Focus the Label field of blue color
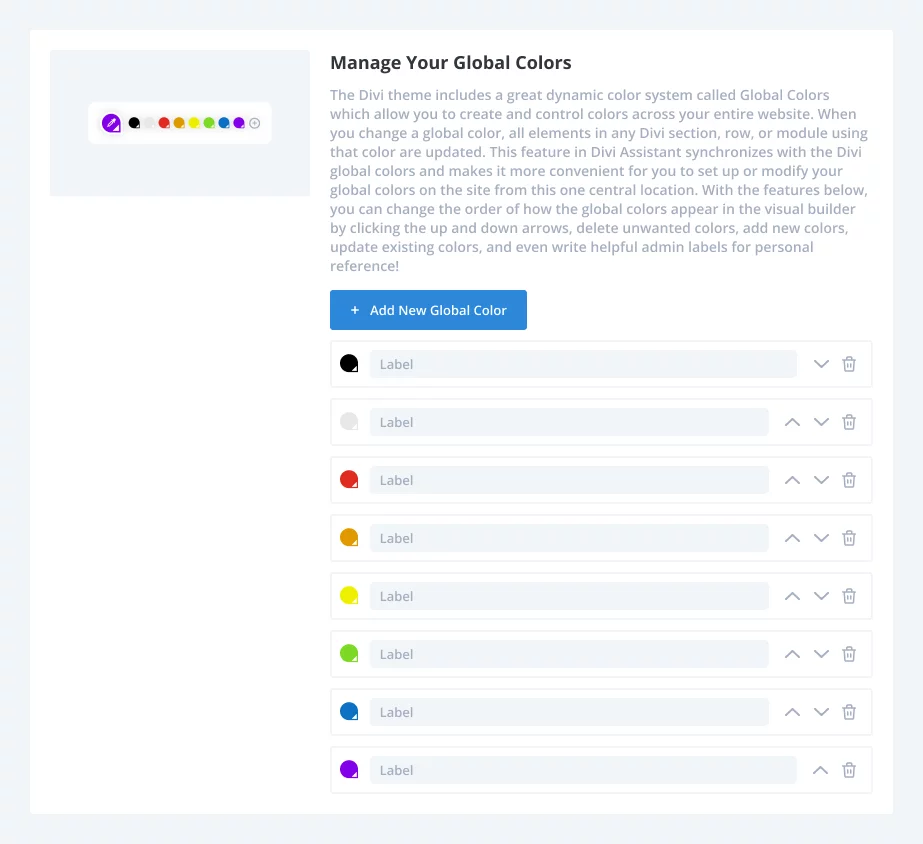This screenshot has width=923, height=844. click(569, 712)
